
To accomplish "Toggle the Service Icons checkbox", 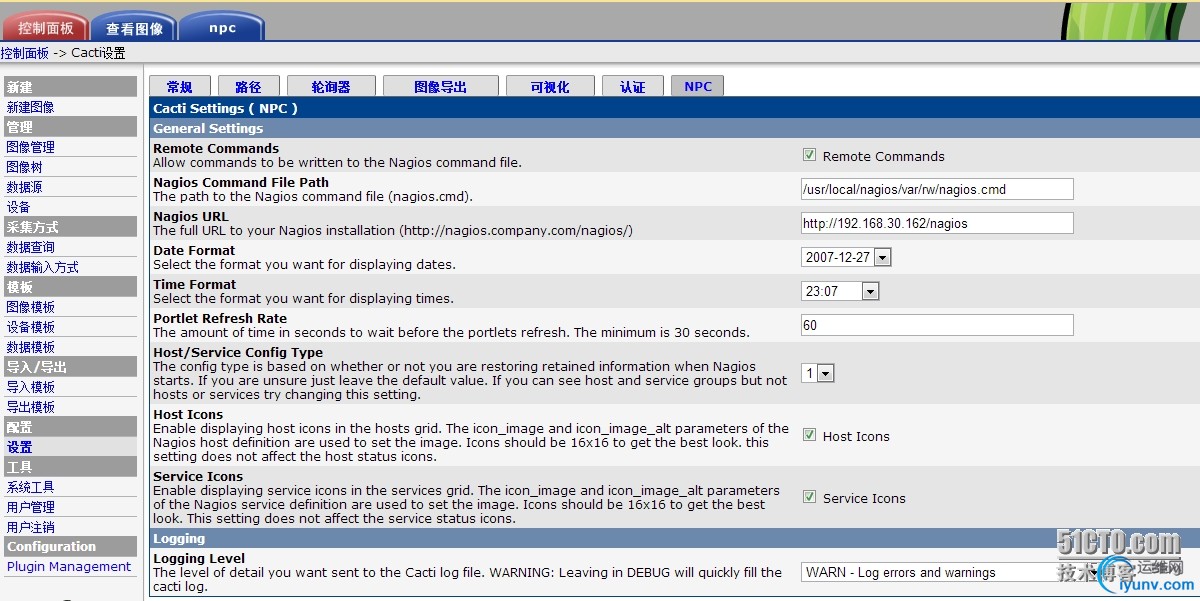I will click(x=809, y=497).
